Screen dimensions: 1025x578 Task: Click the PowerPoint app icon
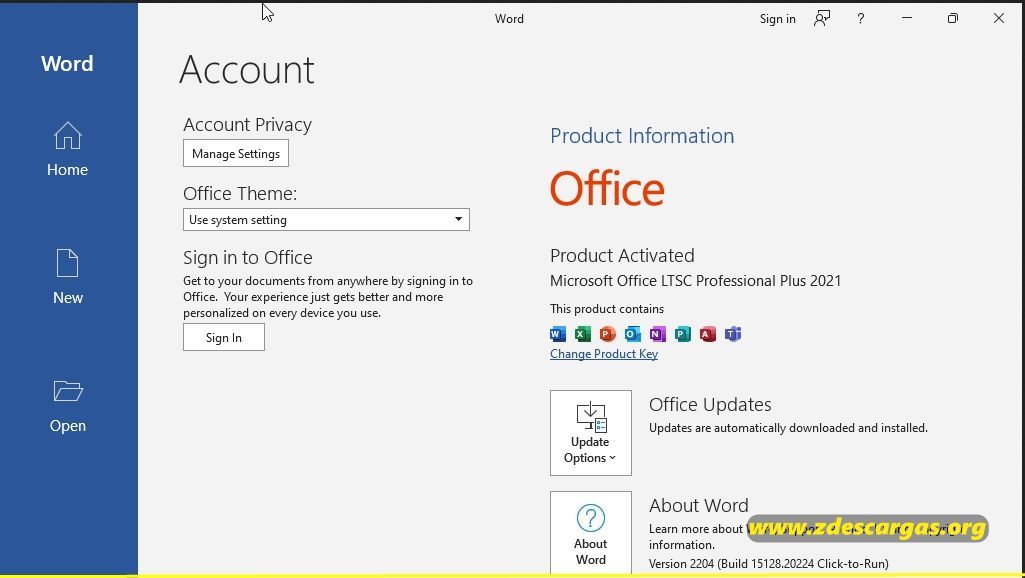point(607,334)
